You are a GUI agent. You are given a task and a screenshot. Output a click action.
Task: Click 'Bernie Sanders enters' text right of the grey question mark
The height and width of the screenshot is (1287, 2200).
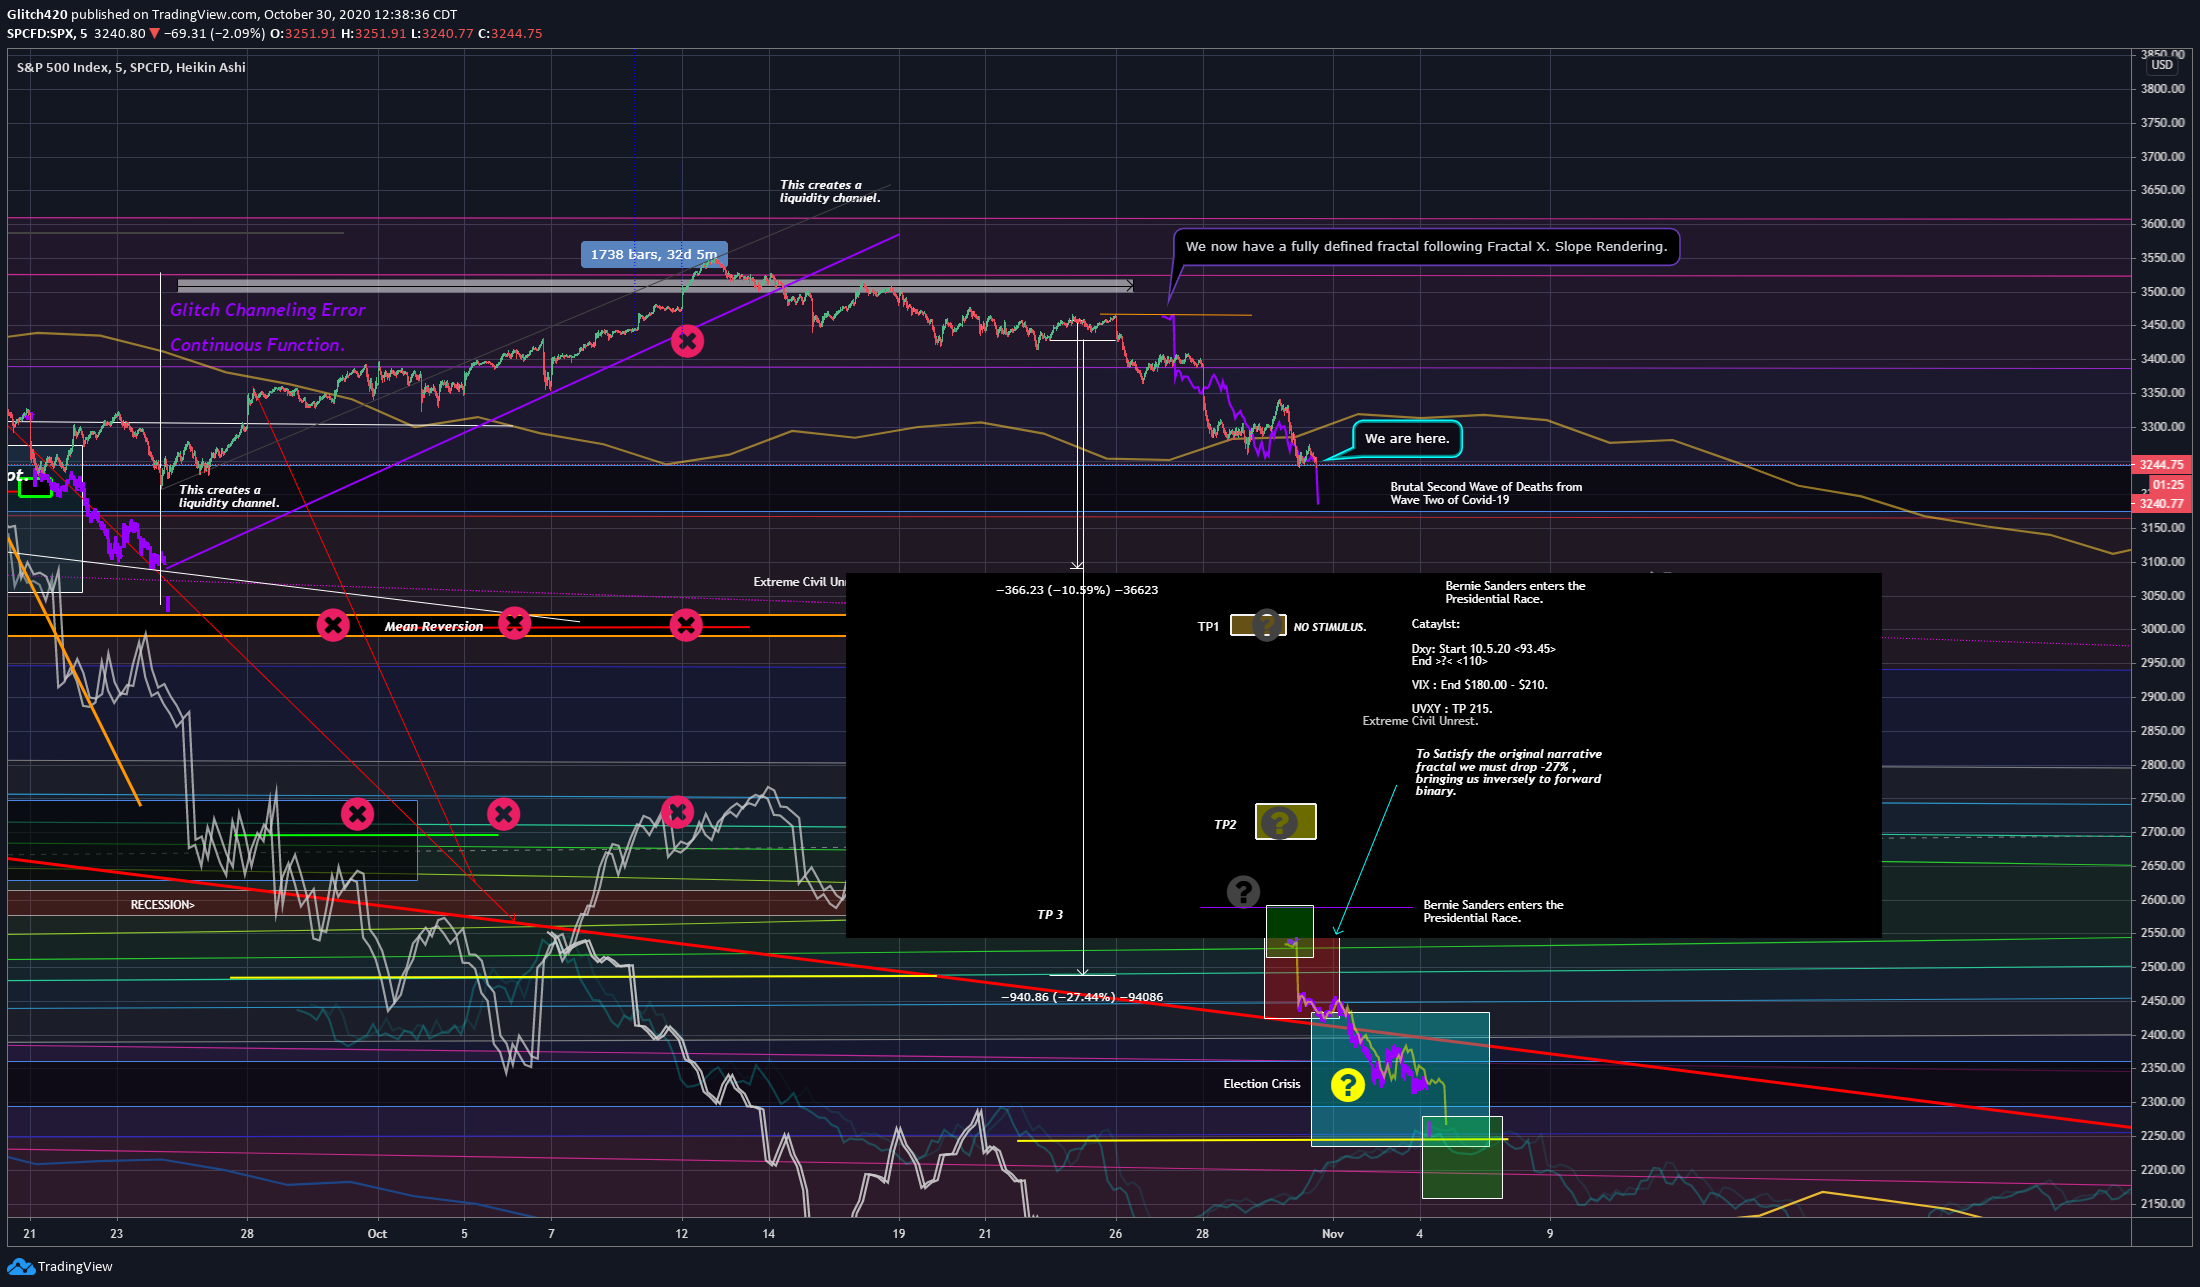click(x=1493, y=911)
